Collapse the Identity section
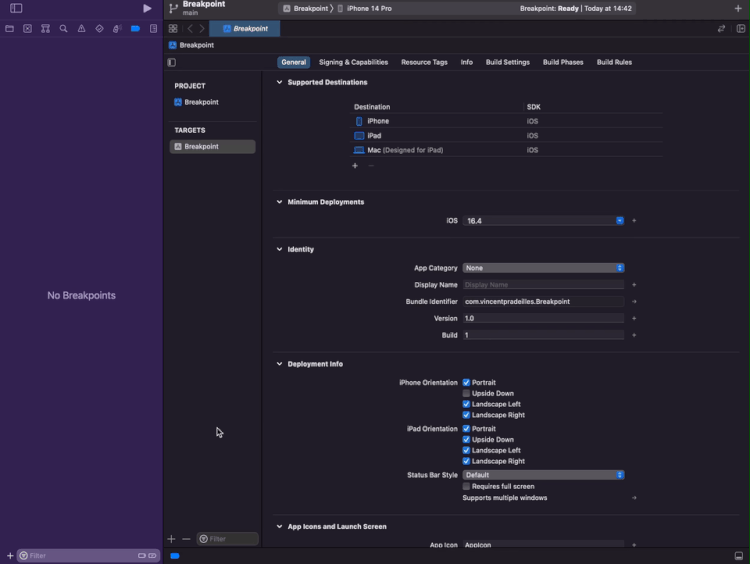The width and height of the screenshot is (750, 564). pos(279,249)
